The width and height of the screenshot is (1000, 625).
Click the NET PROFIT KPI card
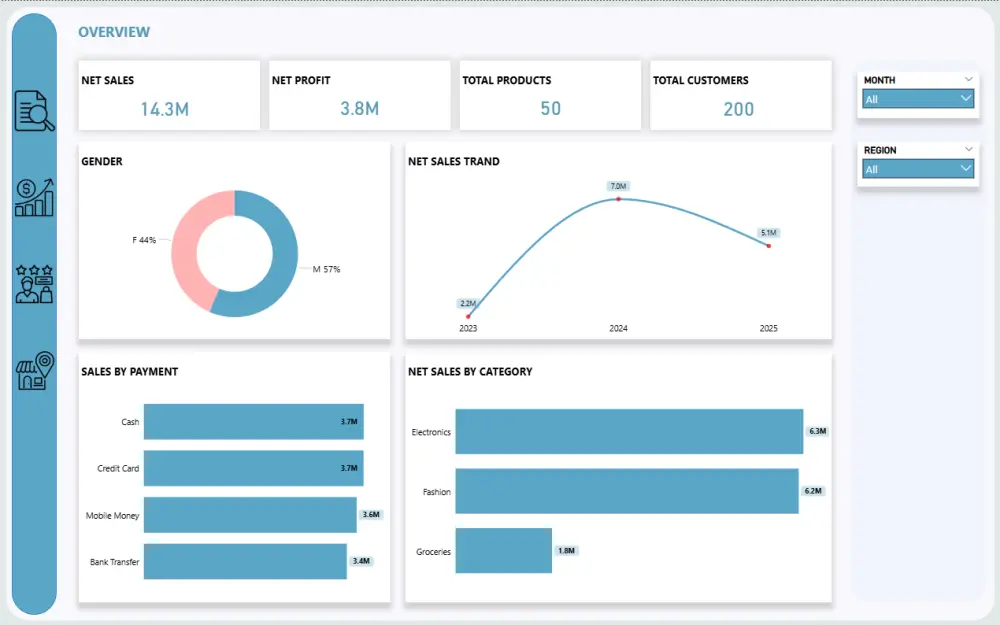[359, 95]
